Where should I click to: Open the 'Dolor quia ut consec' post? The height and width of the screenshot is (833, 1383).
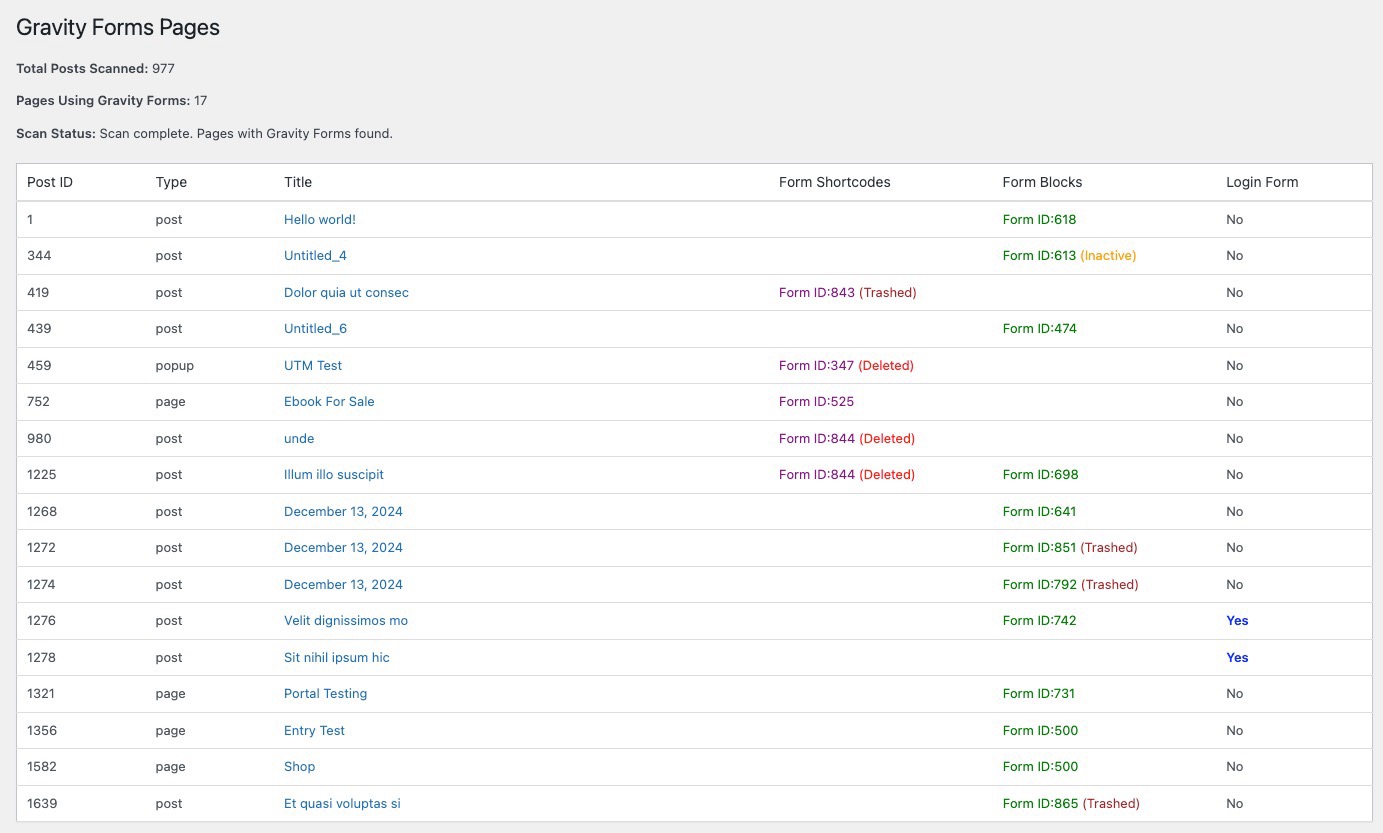(346, 292)
